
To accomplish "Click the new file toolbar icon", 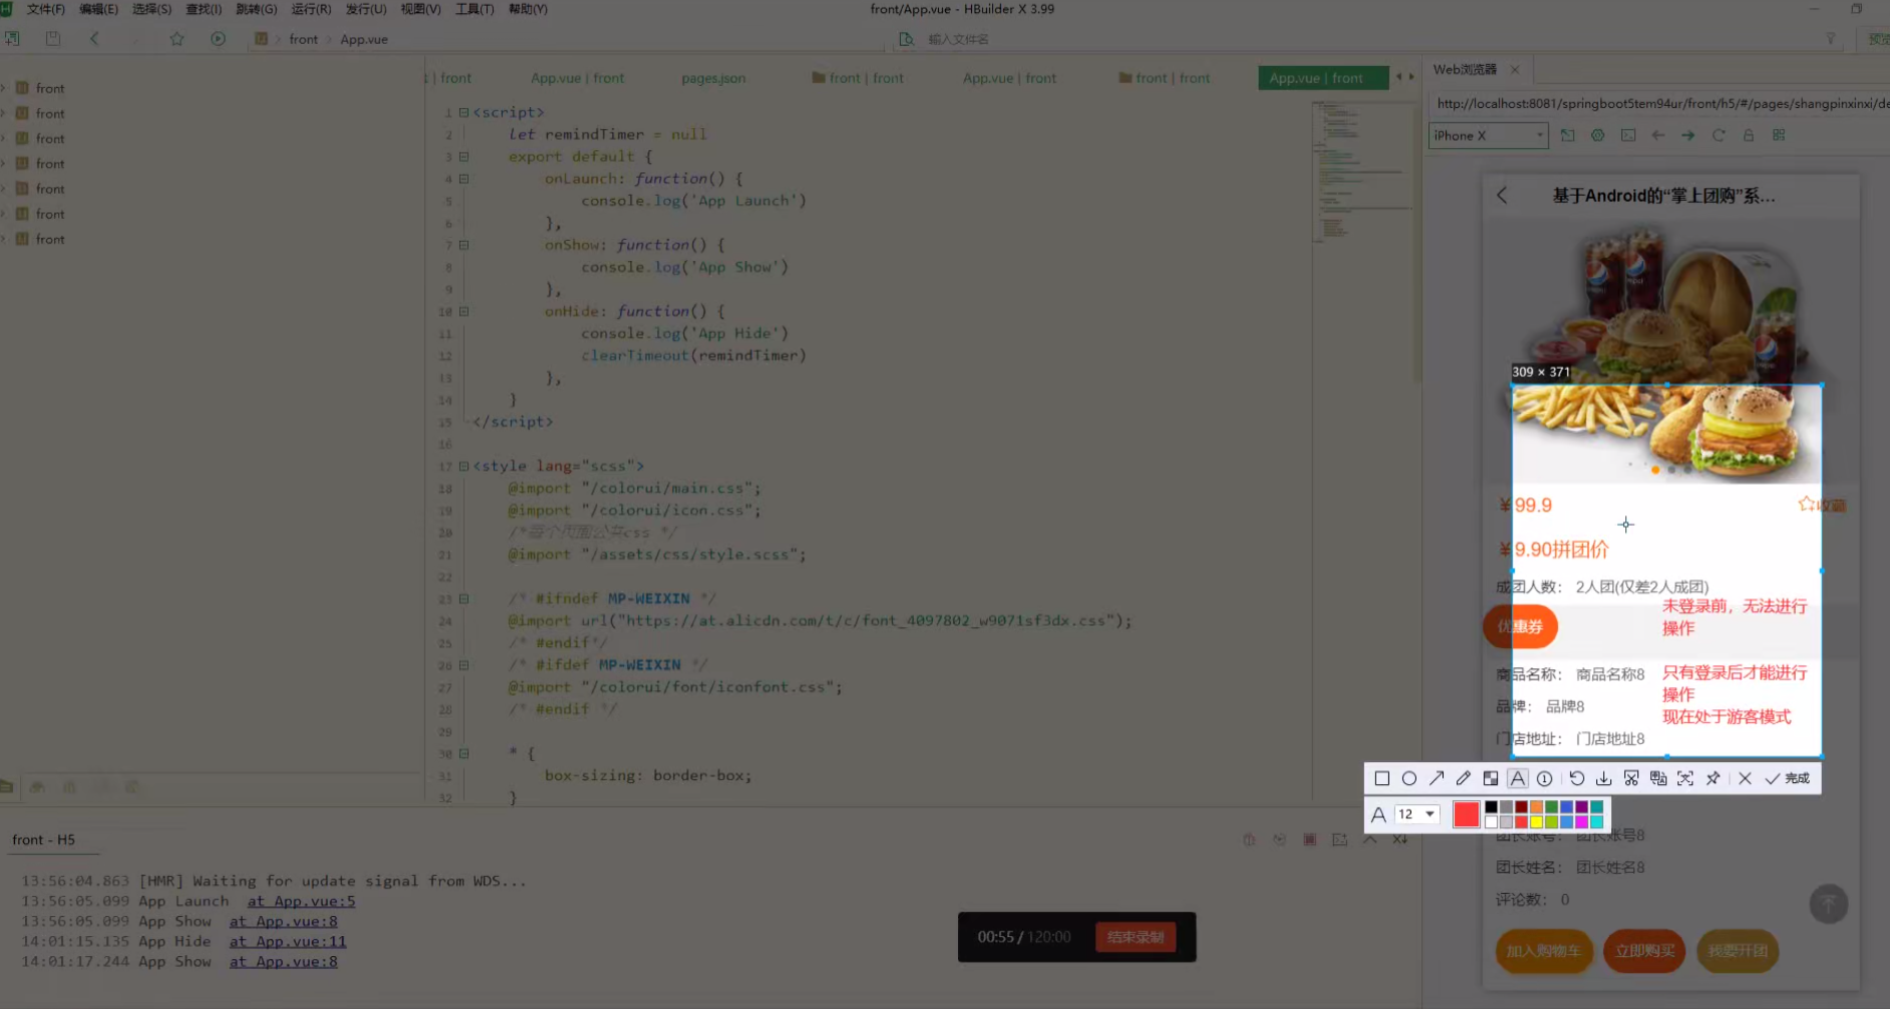I will [12, 39].
